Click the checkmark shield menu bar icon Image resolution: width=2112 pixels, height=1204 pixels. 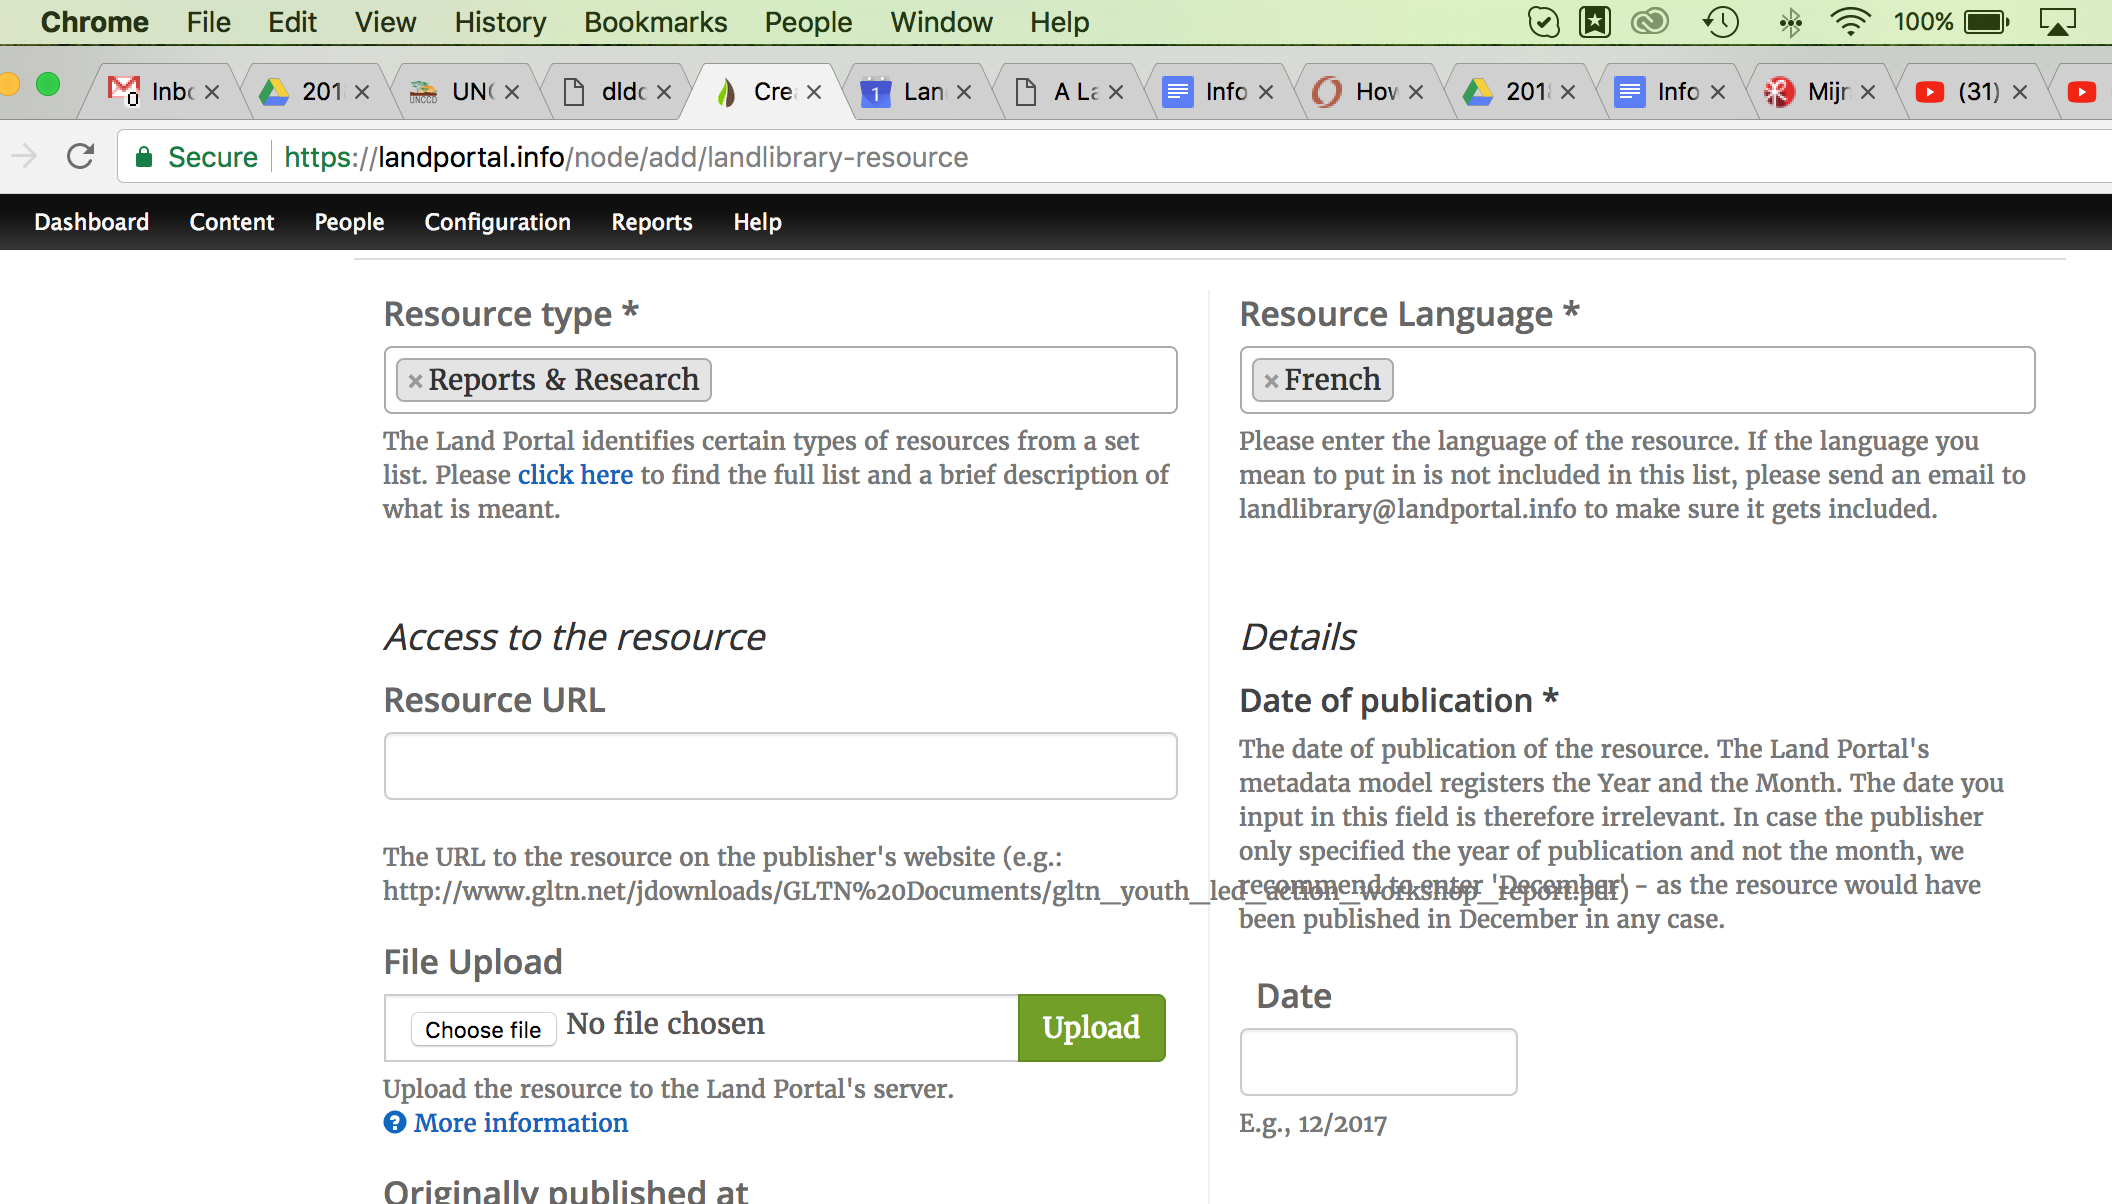click(1544, 22)
